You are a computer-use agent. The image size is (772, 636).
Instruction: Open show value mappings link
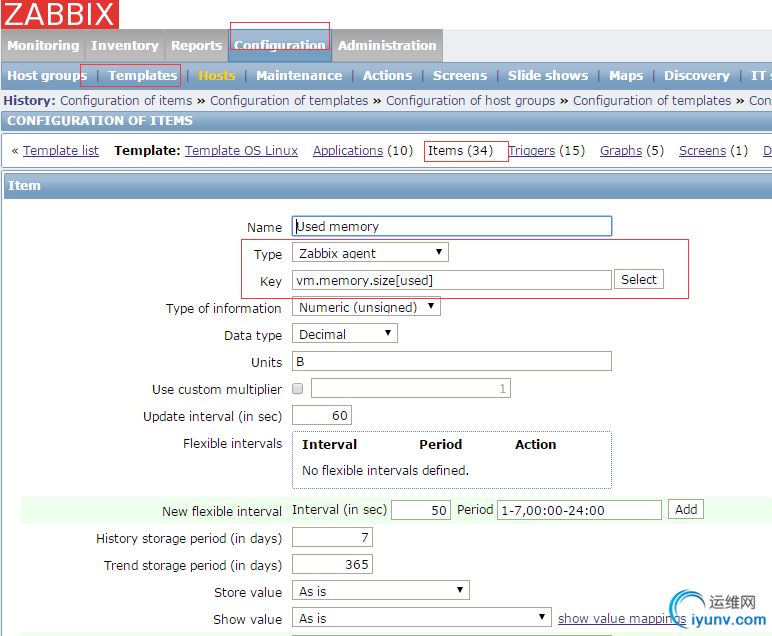[622, 618]
